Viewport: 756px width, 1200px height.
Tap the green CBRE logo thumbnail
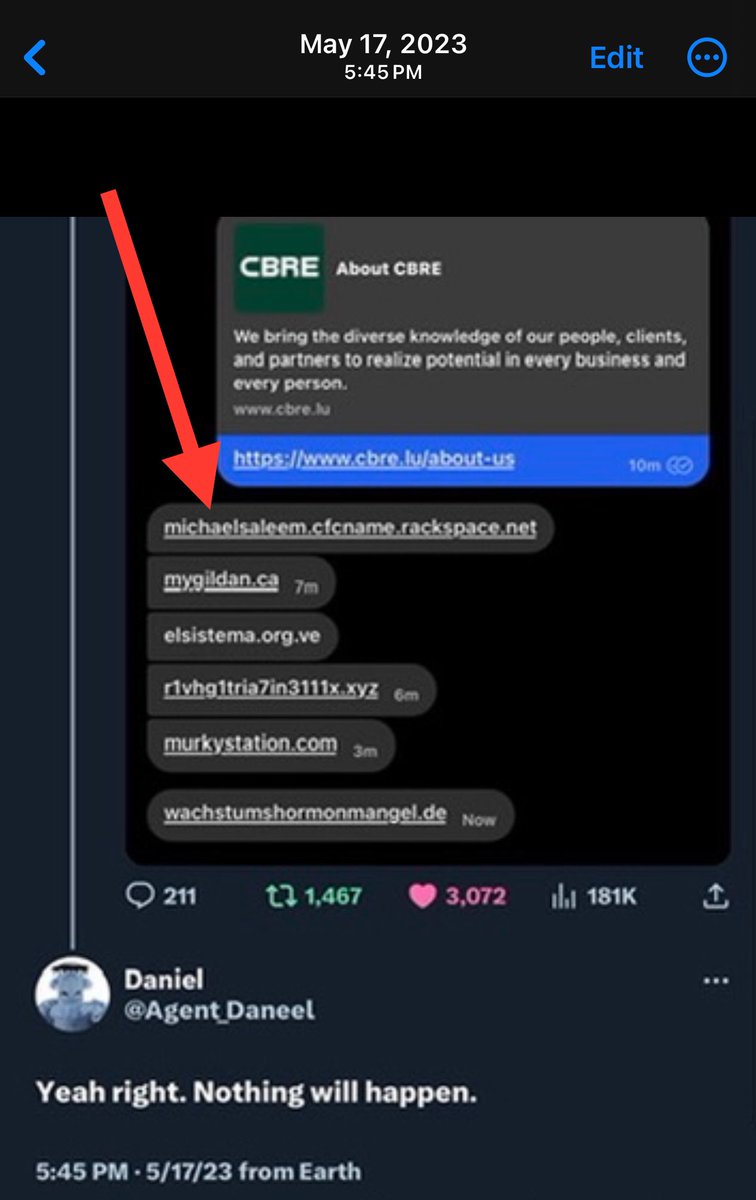[x=279, y=266]
